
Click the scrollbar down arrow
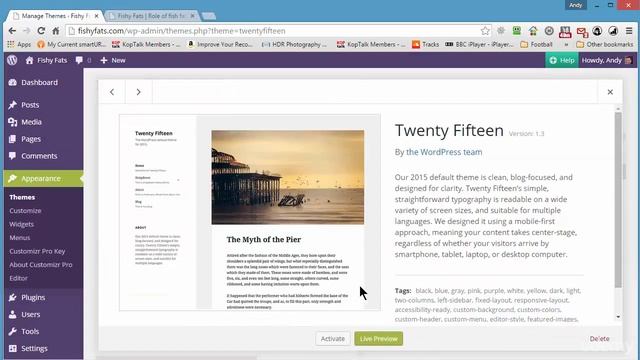618,317
